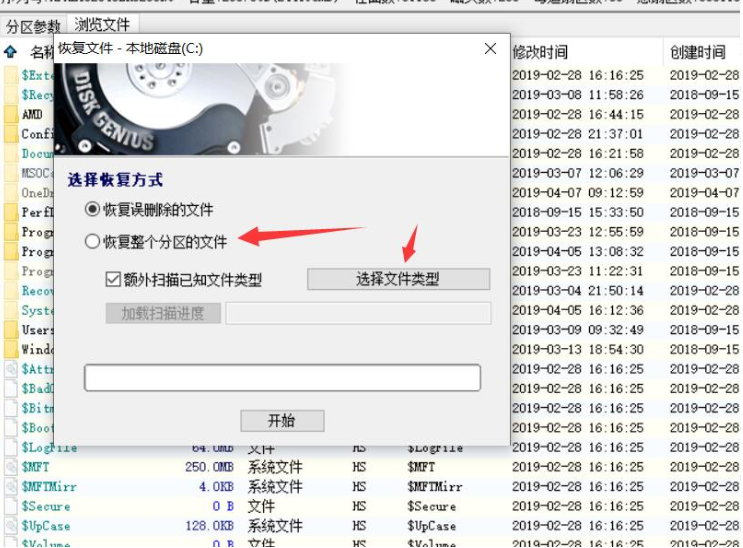Click modified time 2019-03-08 11:58:26
743x548 pixels.
click(578, 94)
